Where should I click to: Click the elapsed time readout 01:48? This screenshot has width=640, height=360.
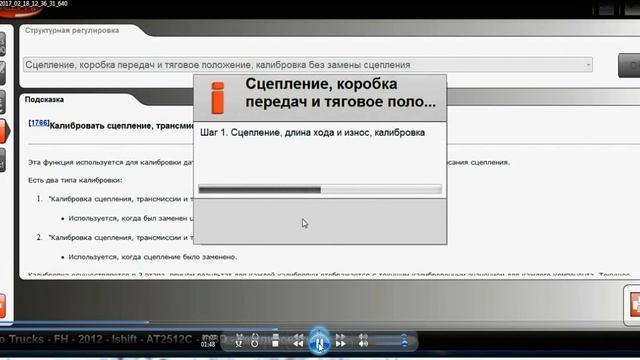click(208, 345)
